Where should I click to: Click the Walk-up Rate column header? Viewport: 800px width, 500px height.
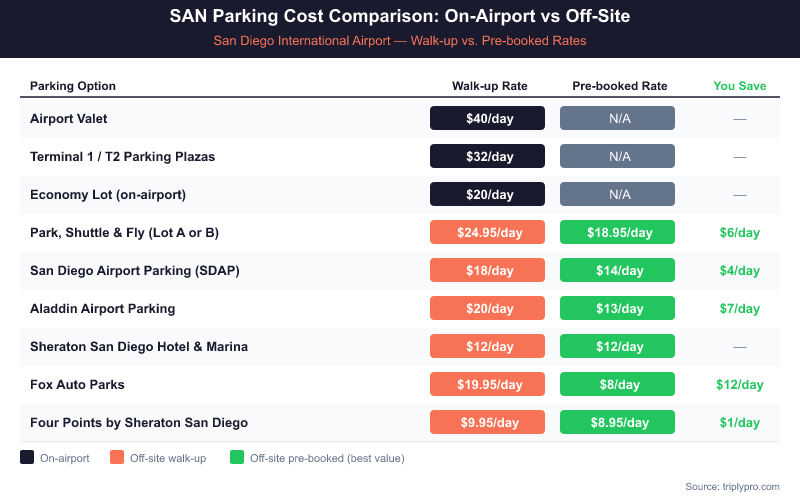click(489, 86)
